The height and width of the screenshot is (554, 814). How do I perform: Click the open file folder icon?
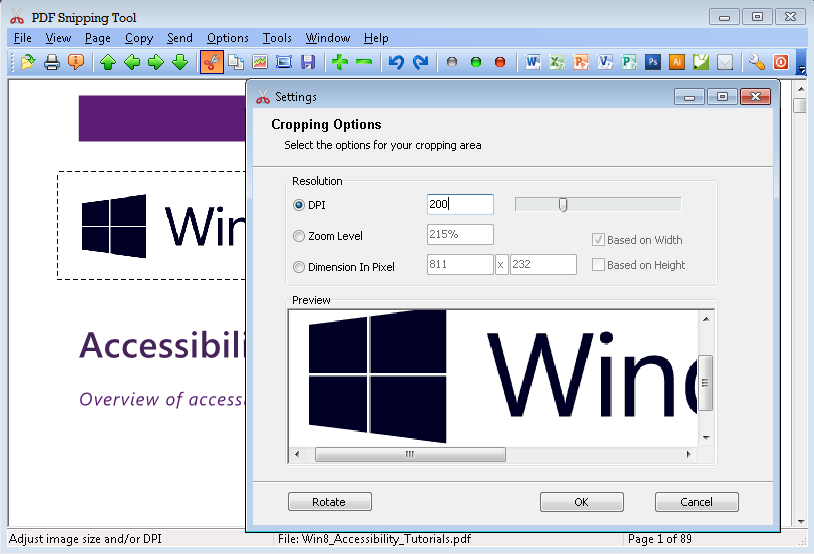point(28,62)
